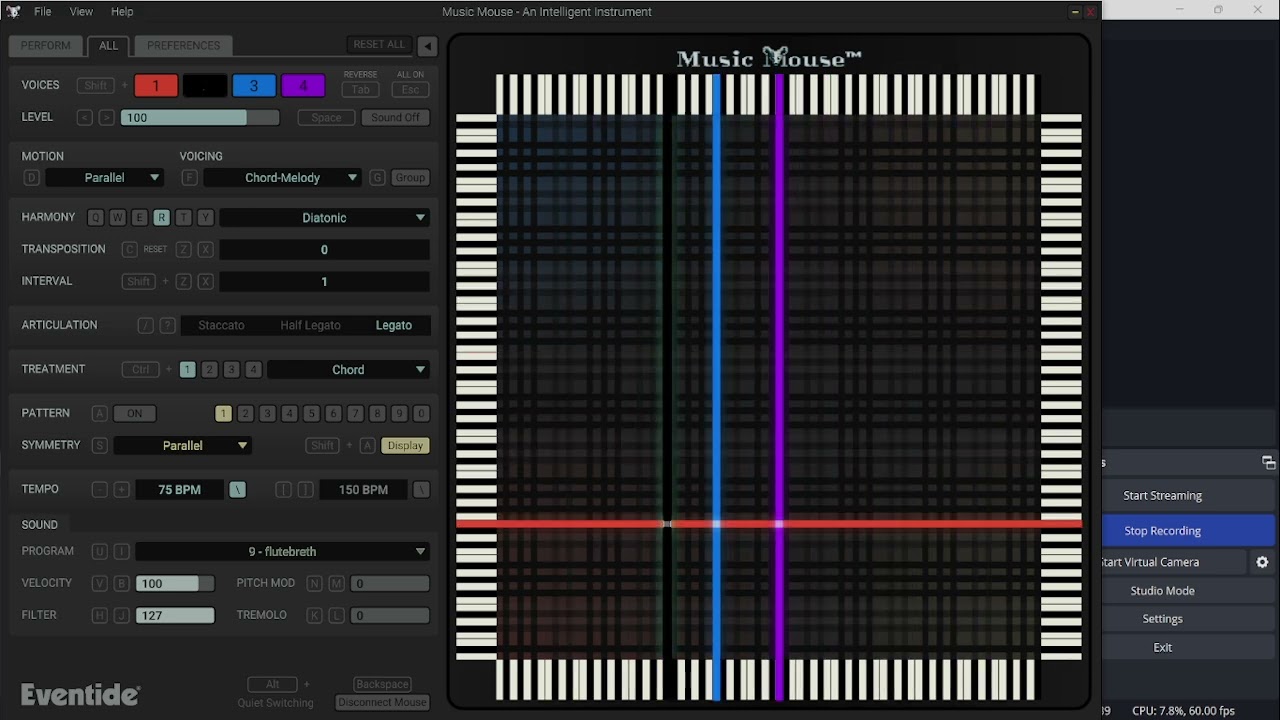Viewport: 1280px width, 720px height.
Task: Click the Interval value field showing 1
Action: (325, 282)
